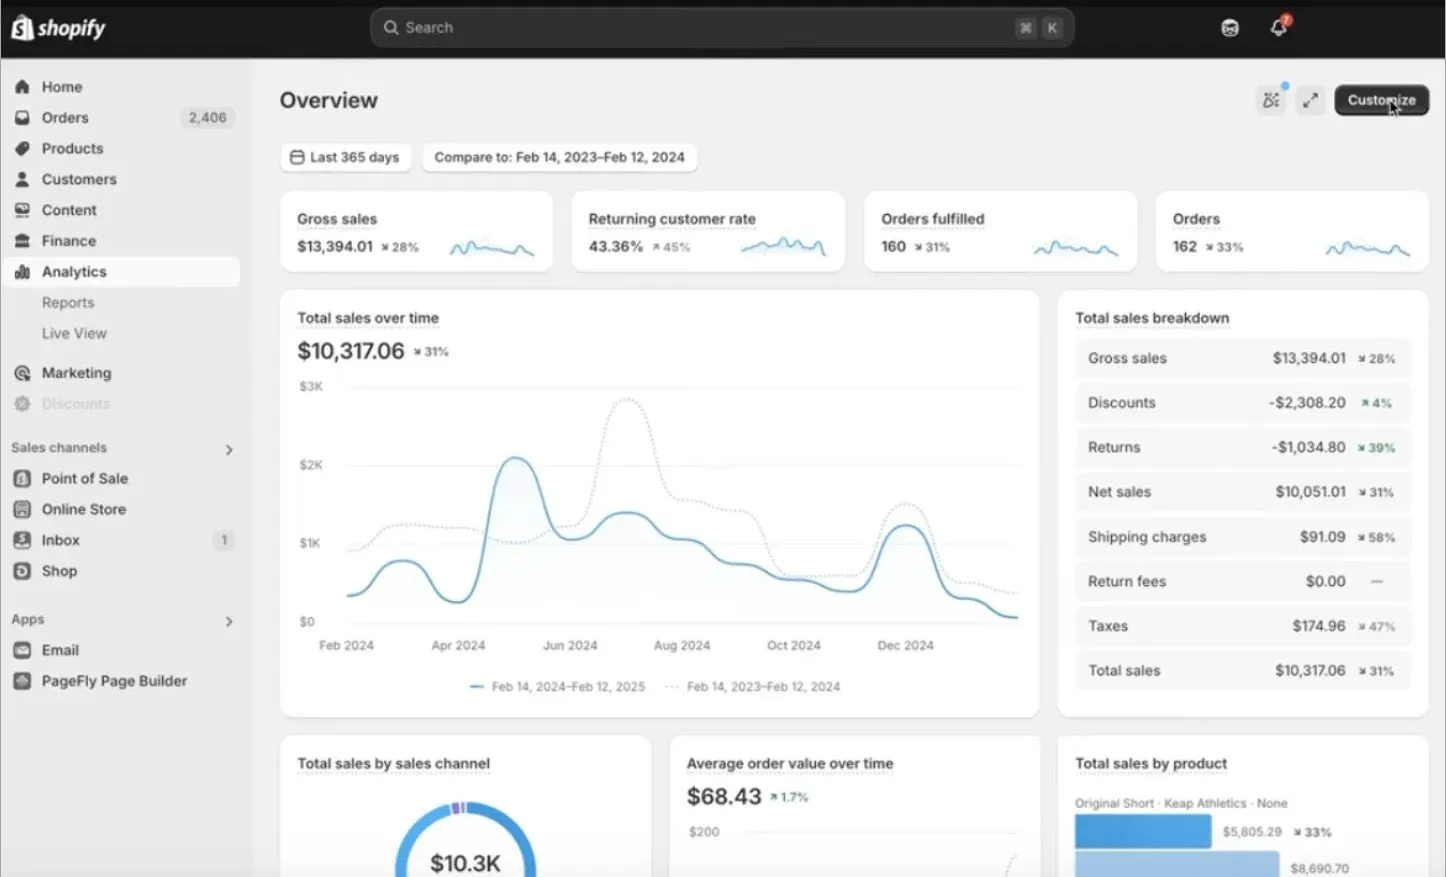The width and height of the screenshot is (1446, 877).
Task: Click the Marketing target icon
Action: point(22,373)
